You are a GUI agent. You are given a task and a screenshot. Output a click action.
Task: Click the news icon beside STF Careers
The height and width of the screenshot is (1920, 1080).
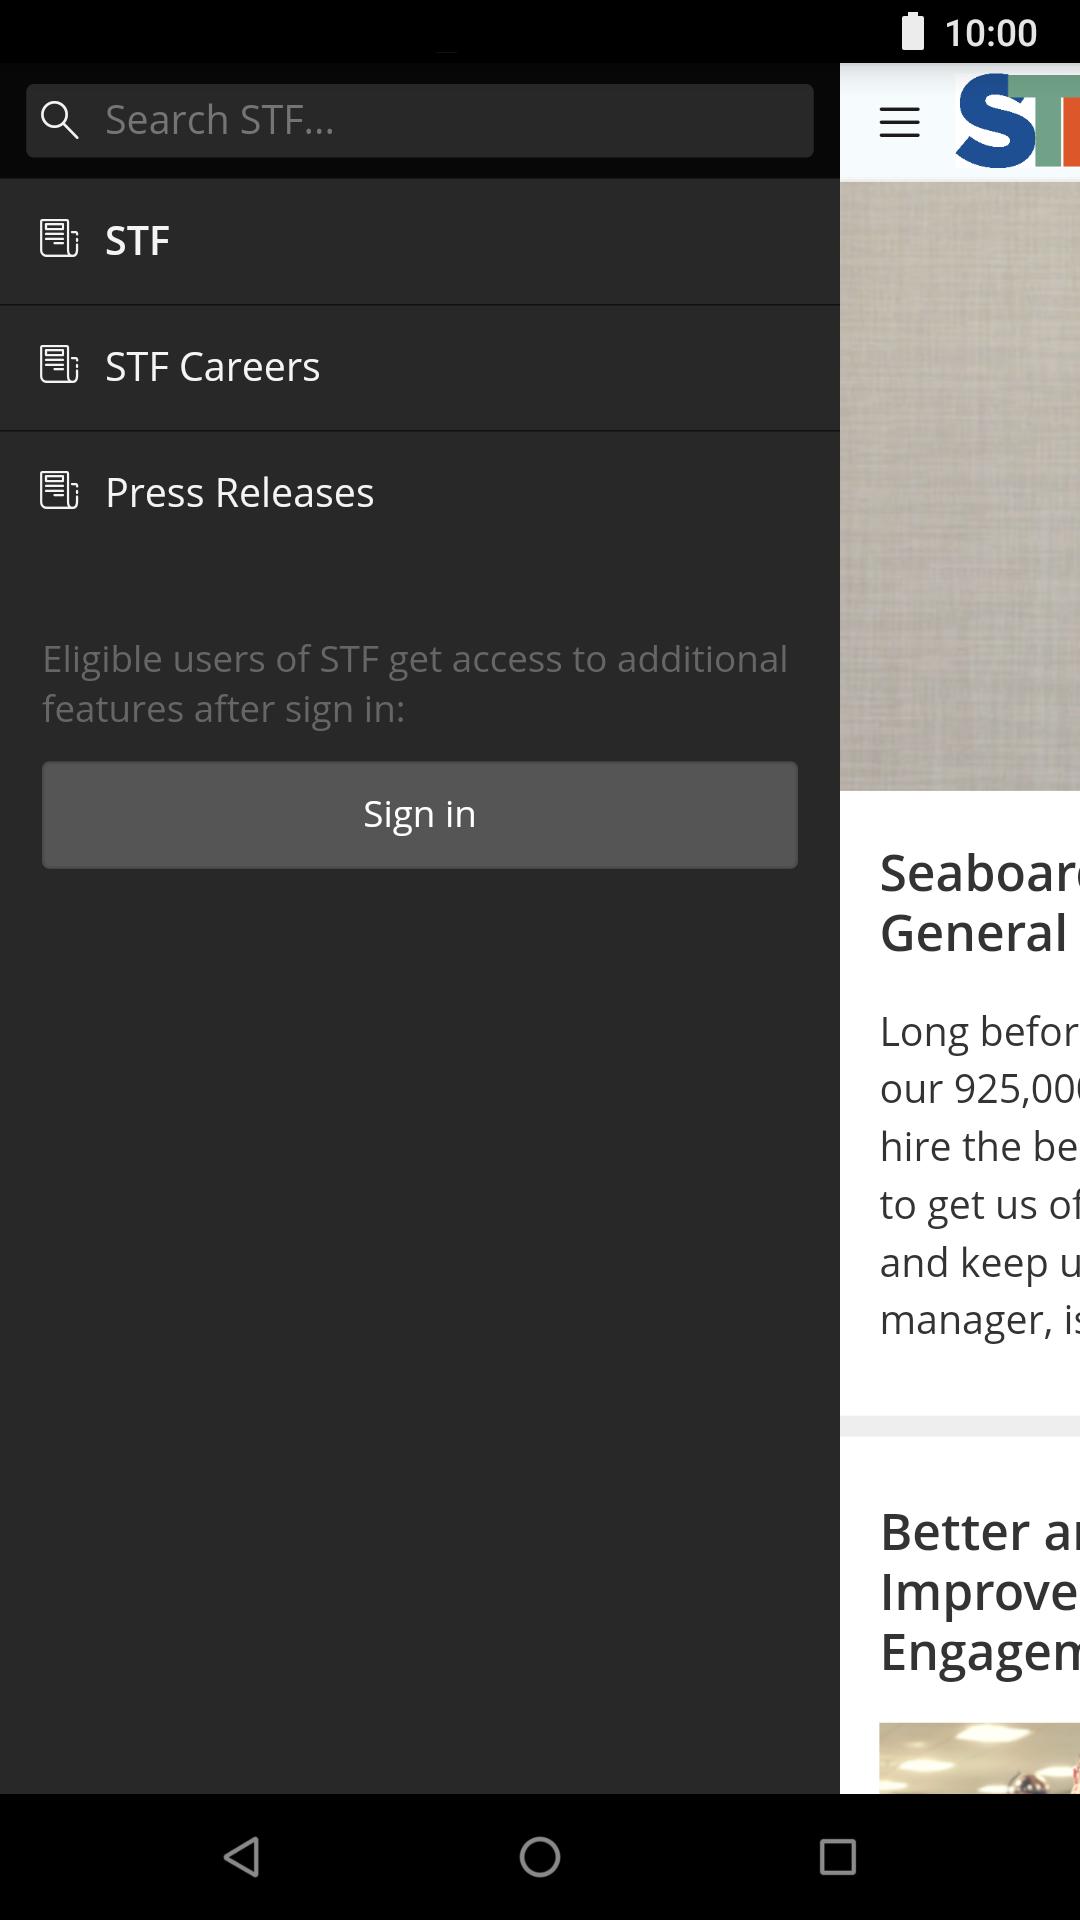59,365
